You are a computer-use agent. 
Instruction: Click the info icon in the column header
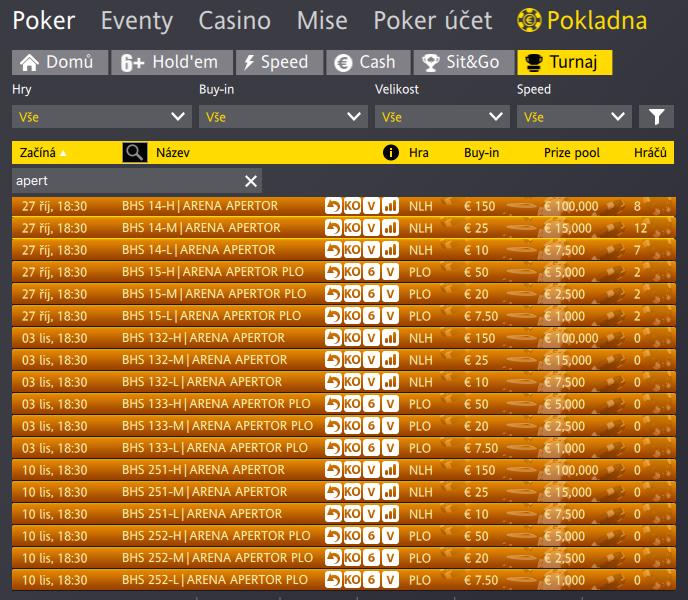391,153
